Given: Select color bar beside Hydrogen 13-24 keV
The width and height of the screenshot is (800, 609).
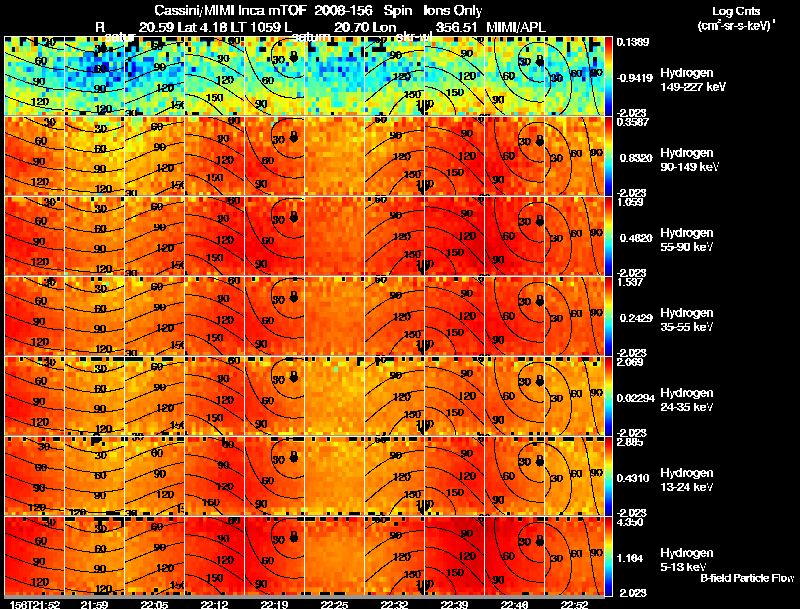Looking at the screenshot, I should (x=609, y=476).
